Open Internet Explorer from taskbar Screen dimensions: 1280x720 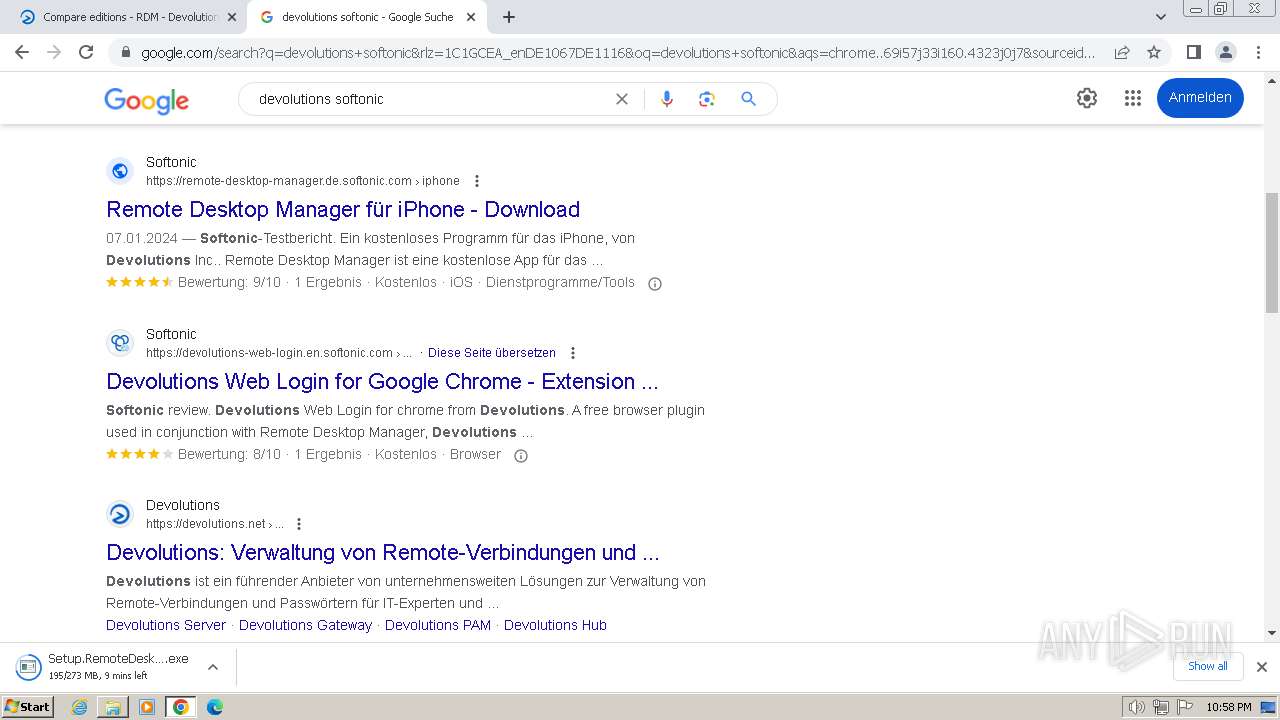(x=80, y=707)
